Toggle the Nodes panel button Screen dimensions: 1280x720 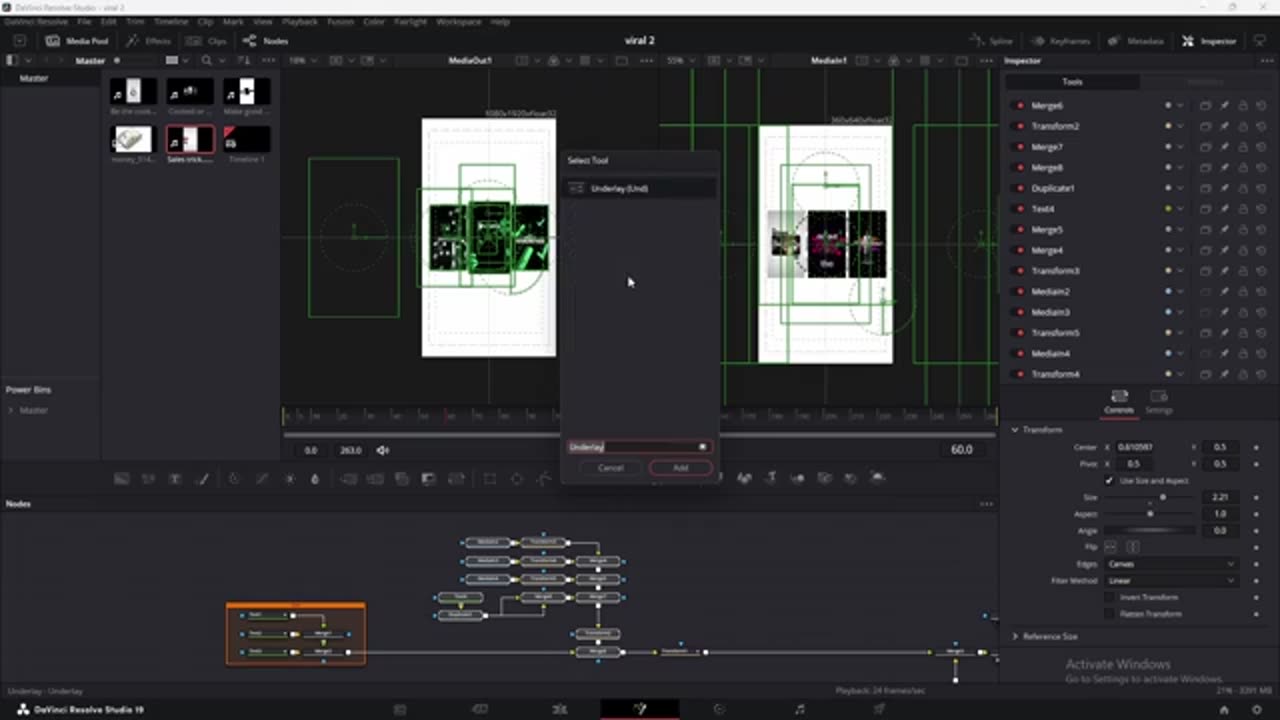(x=265, y=41)
